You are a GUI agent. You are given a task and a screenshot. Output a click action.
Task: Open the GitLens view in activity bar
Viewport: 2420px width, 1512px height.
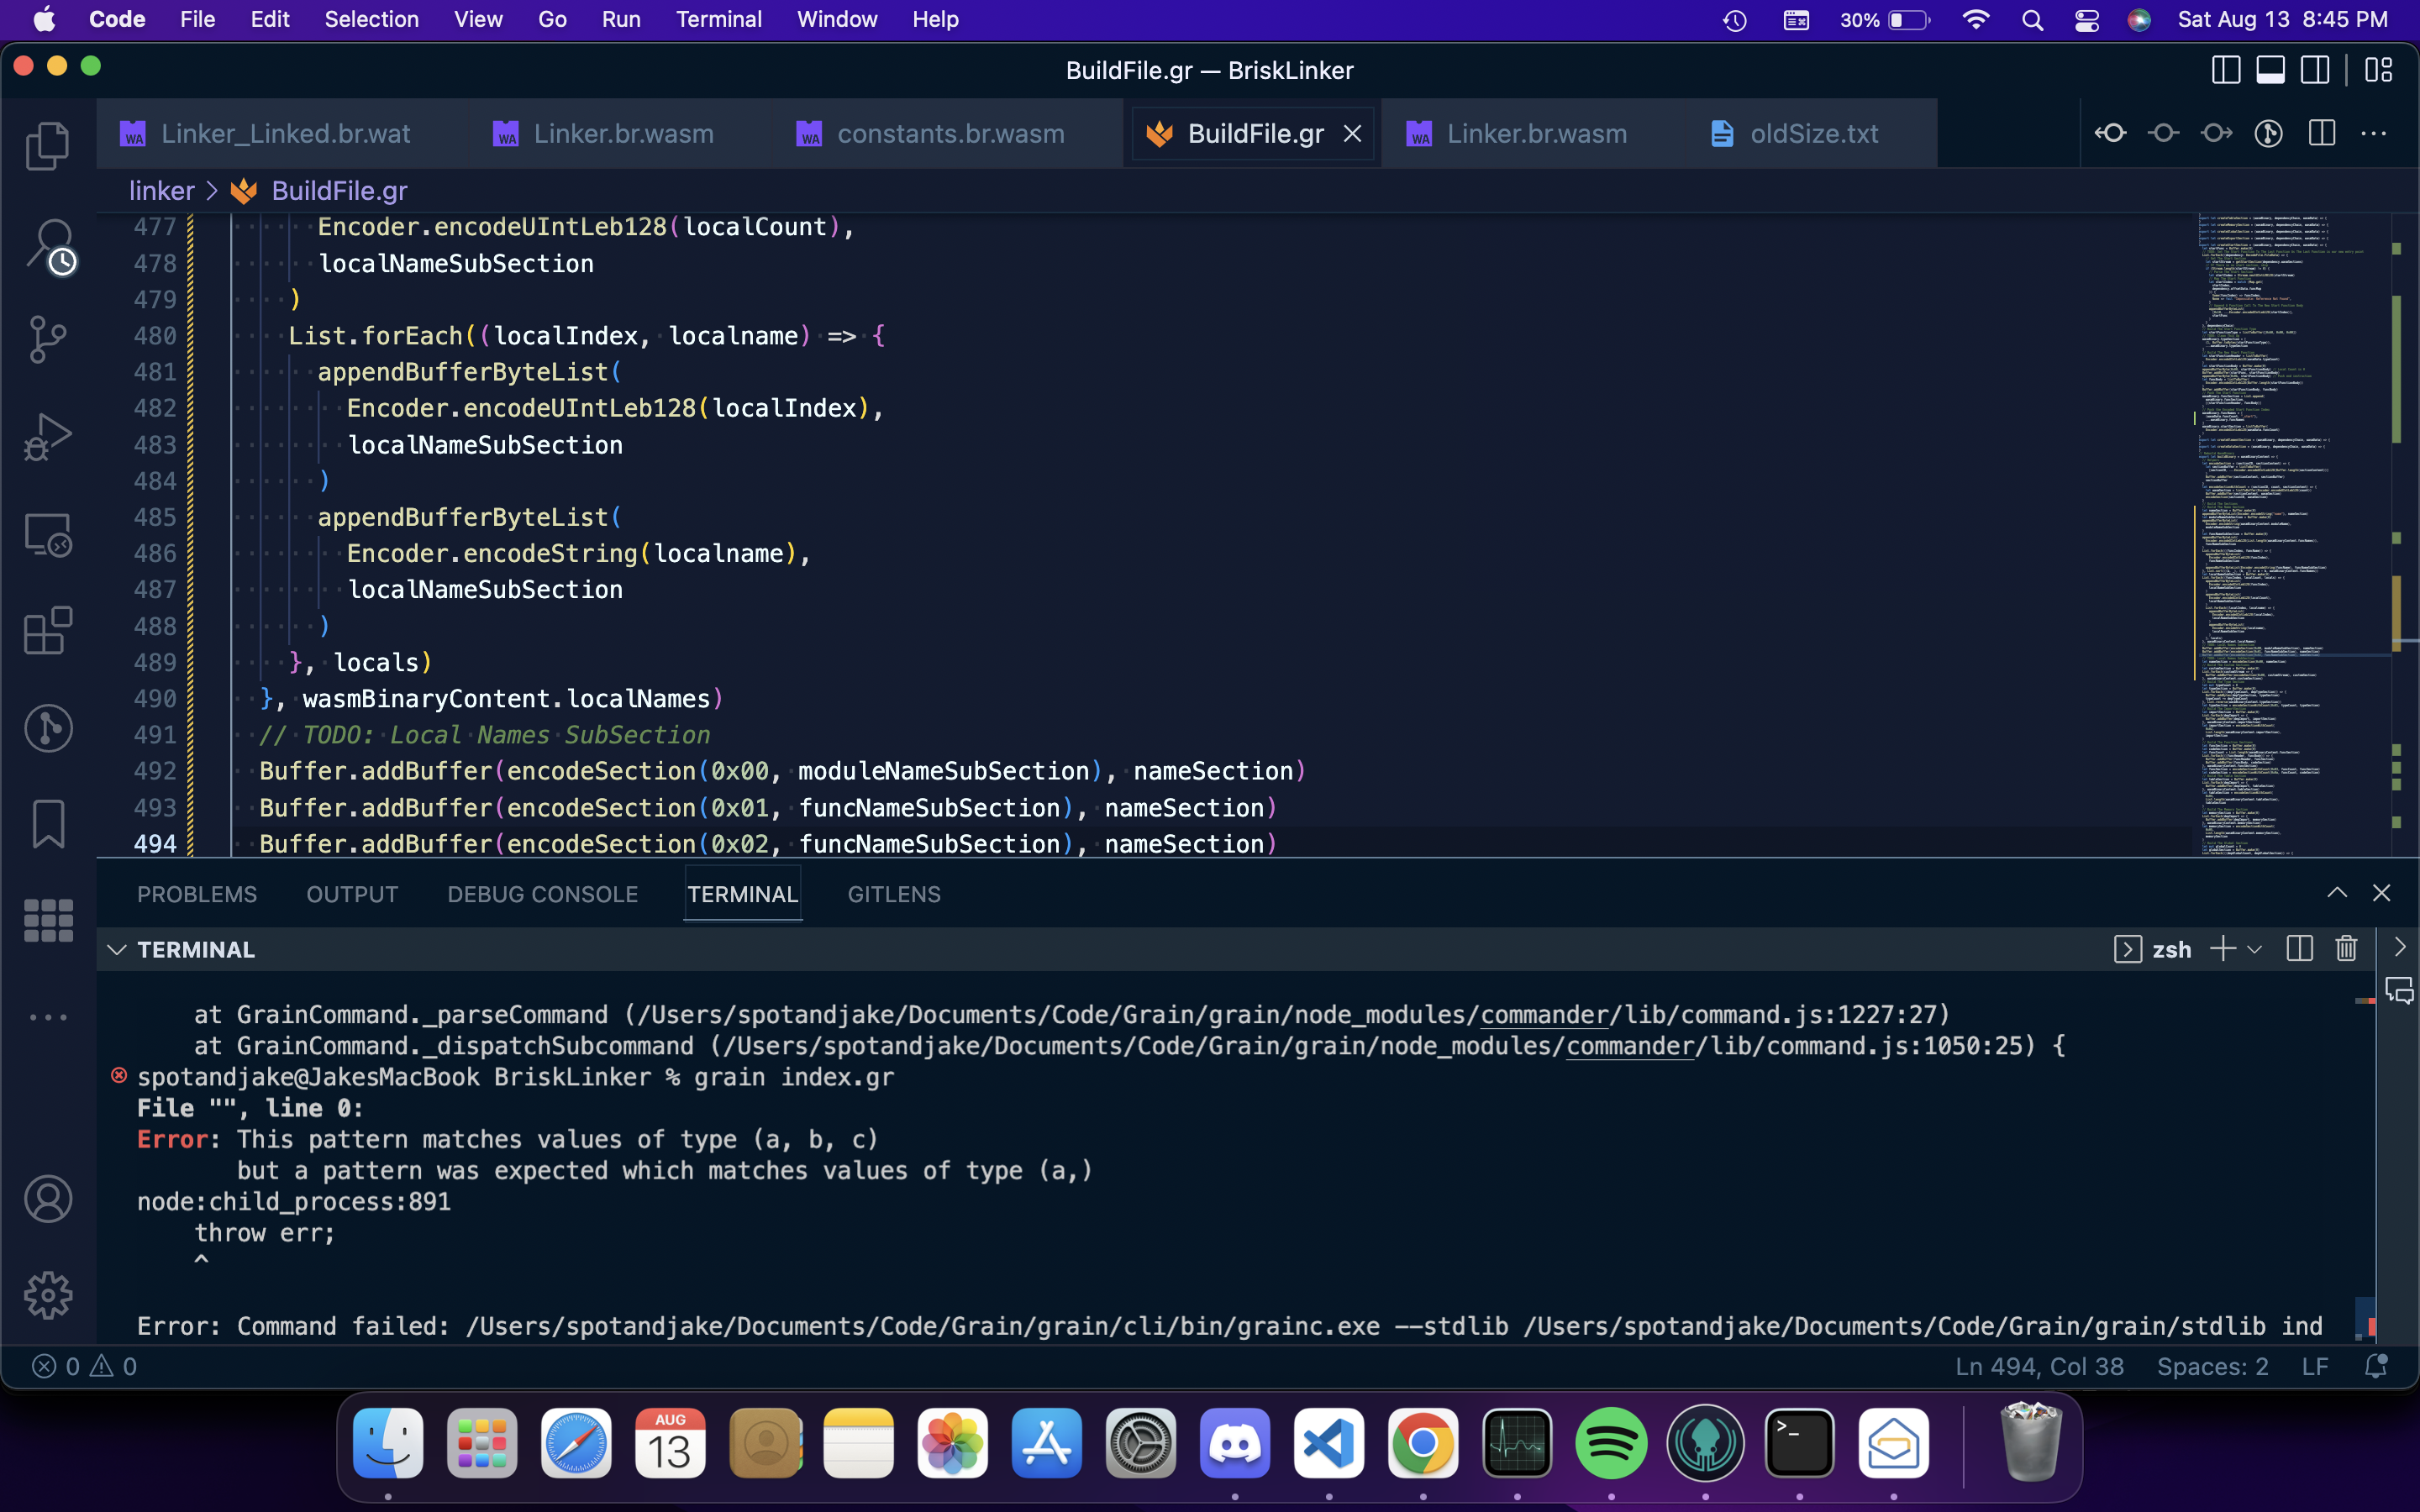pos(48,728)
